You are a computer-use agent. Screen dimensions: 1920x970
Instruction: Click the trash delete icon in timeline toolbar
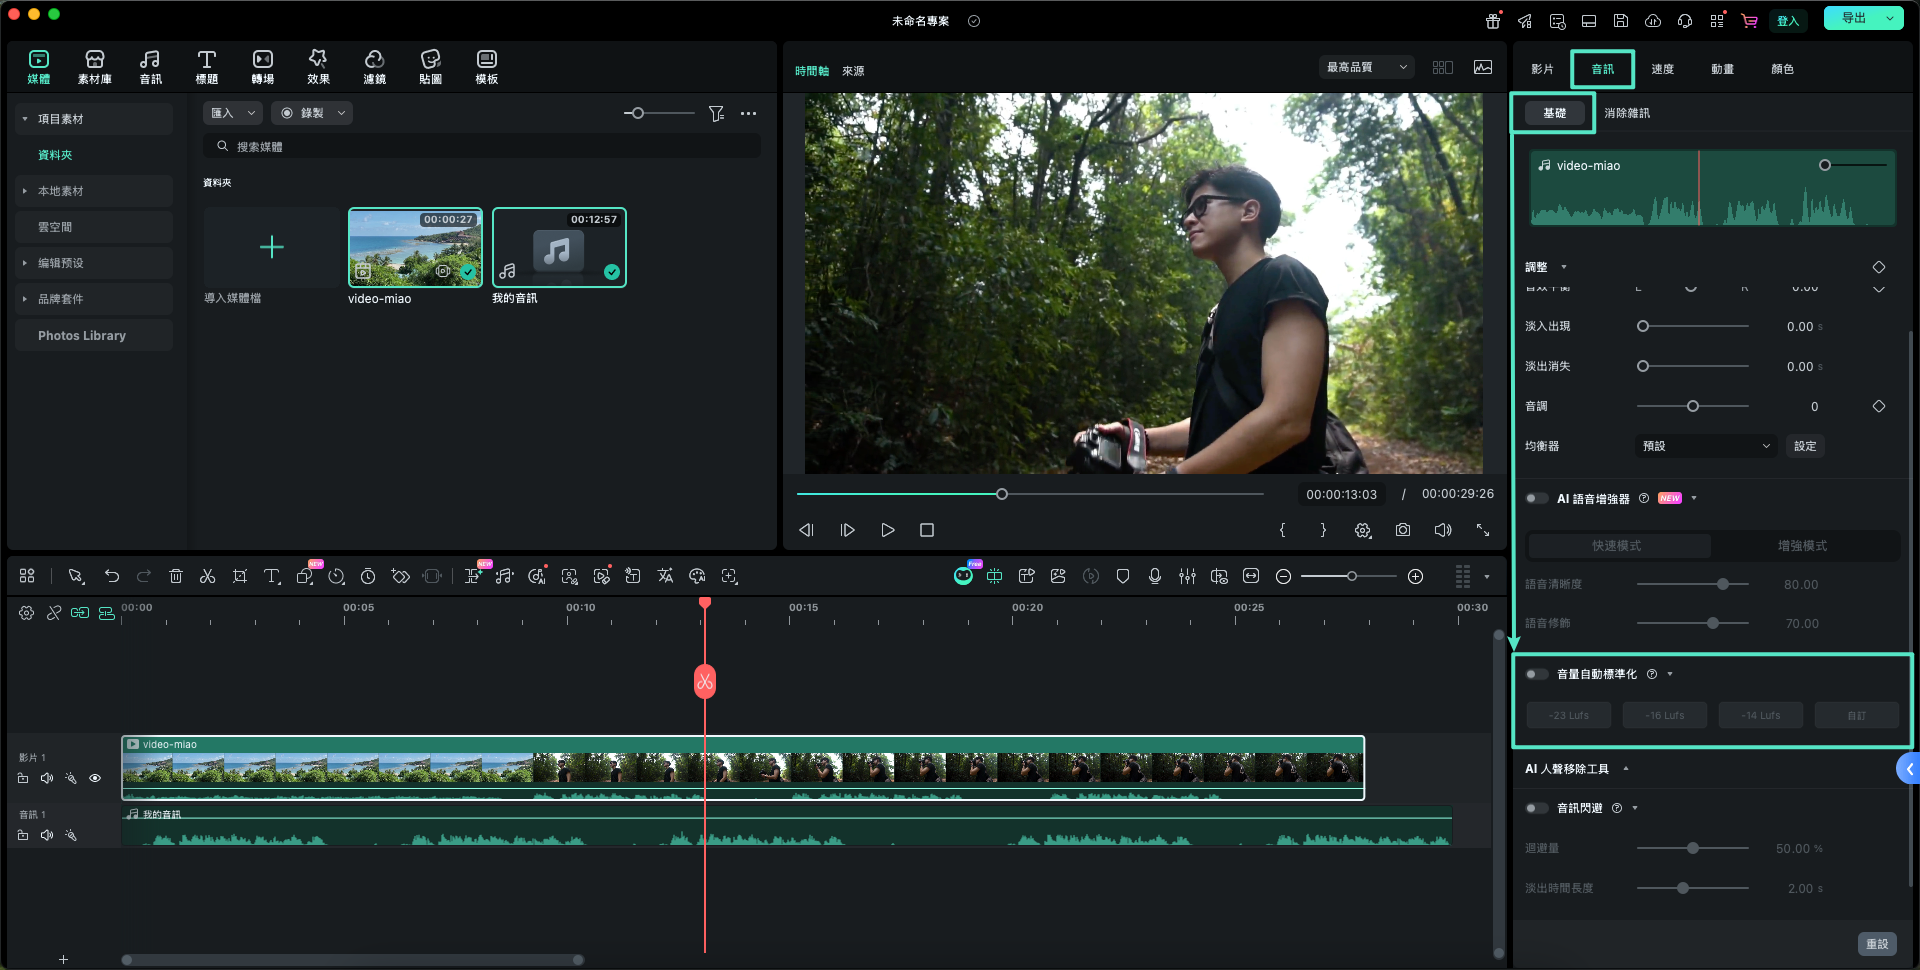tap(176, 576)
